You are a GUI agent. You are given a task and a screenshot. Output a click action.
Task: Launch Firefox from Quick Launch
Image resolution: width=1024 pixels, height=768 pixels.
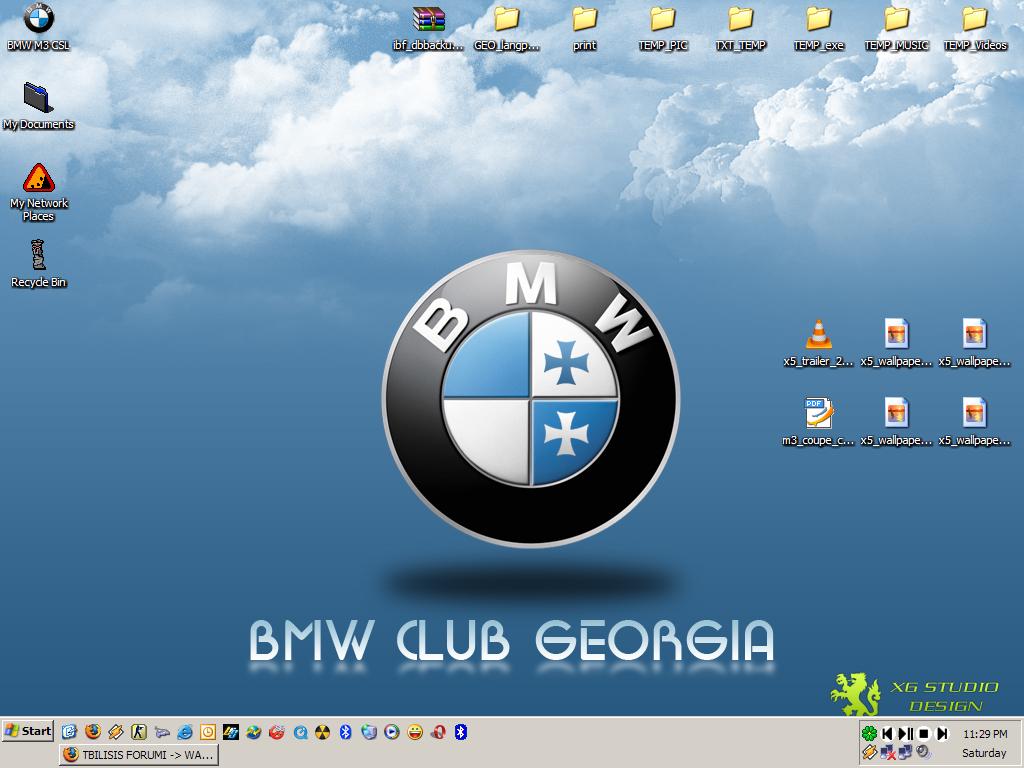(93, 732)
